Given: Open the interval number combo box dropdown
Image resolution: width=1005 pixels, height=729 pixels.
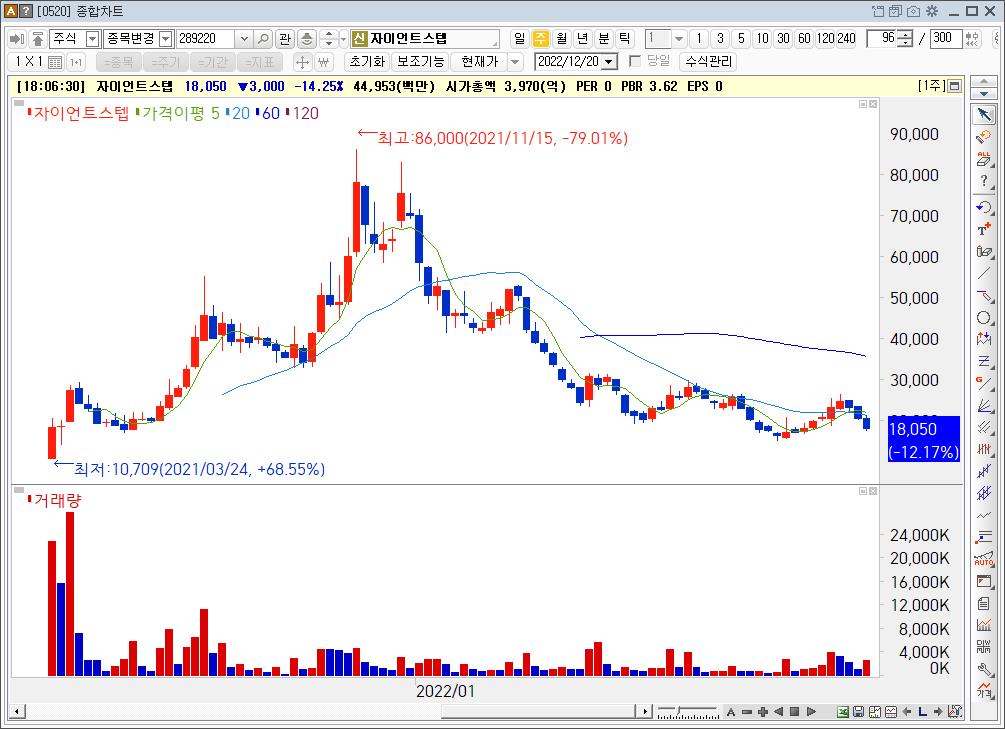Looking at the screenshot, I should tap(679, 39).
